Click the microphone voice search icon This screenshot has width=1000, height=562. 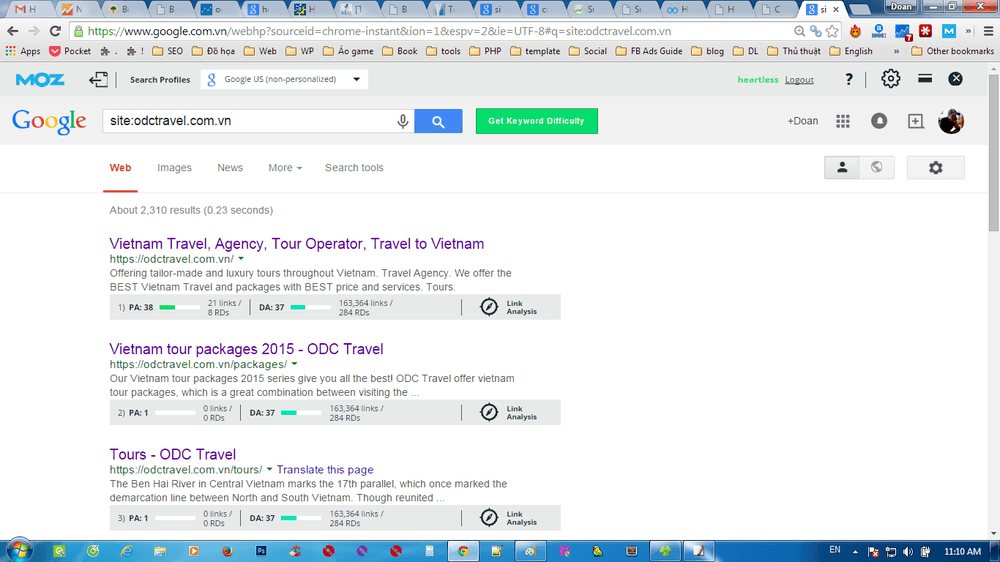click(402, 121)
